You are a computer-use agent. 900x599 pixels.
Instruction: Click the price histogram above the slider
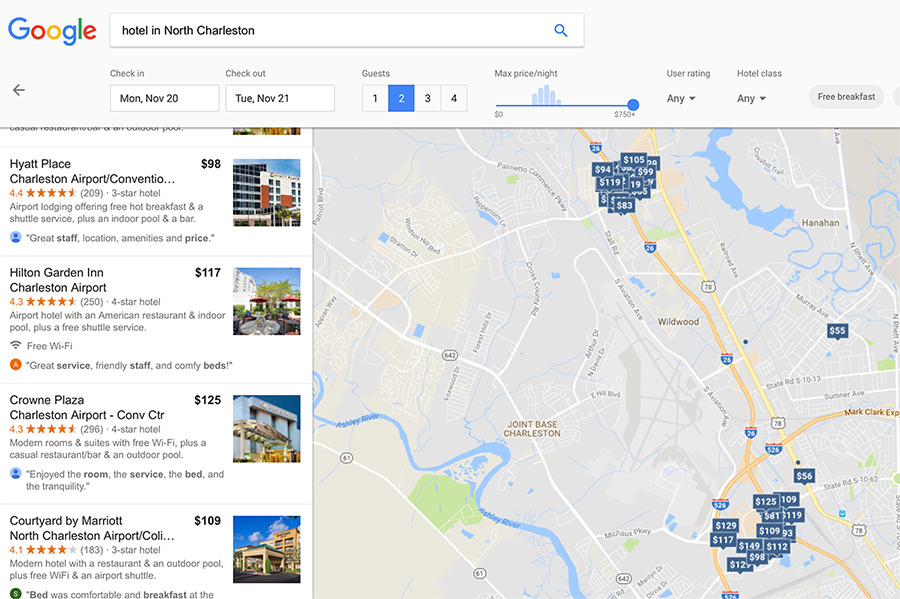546,95
